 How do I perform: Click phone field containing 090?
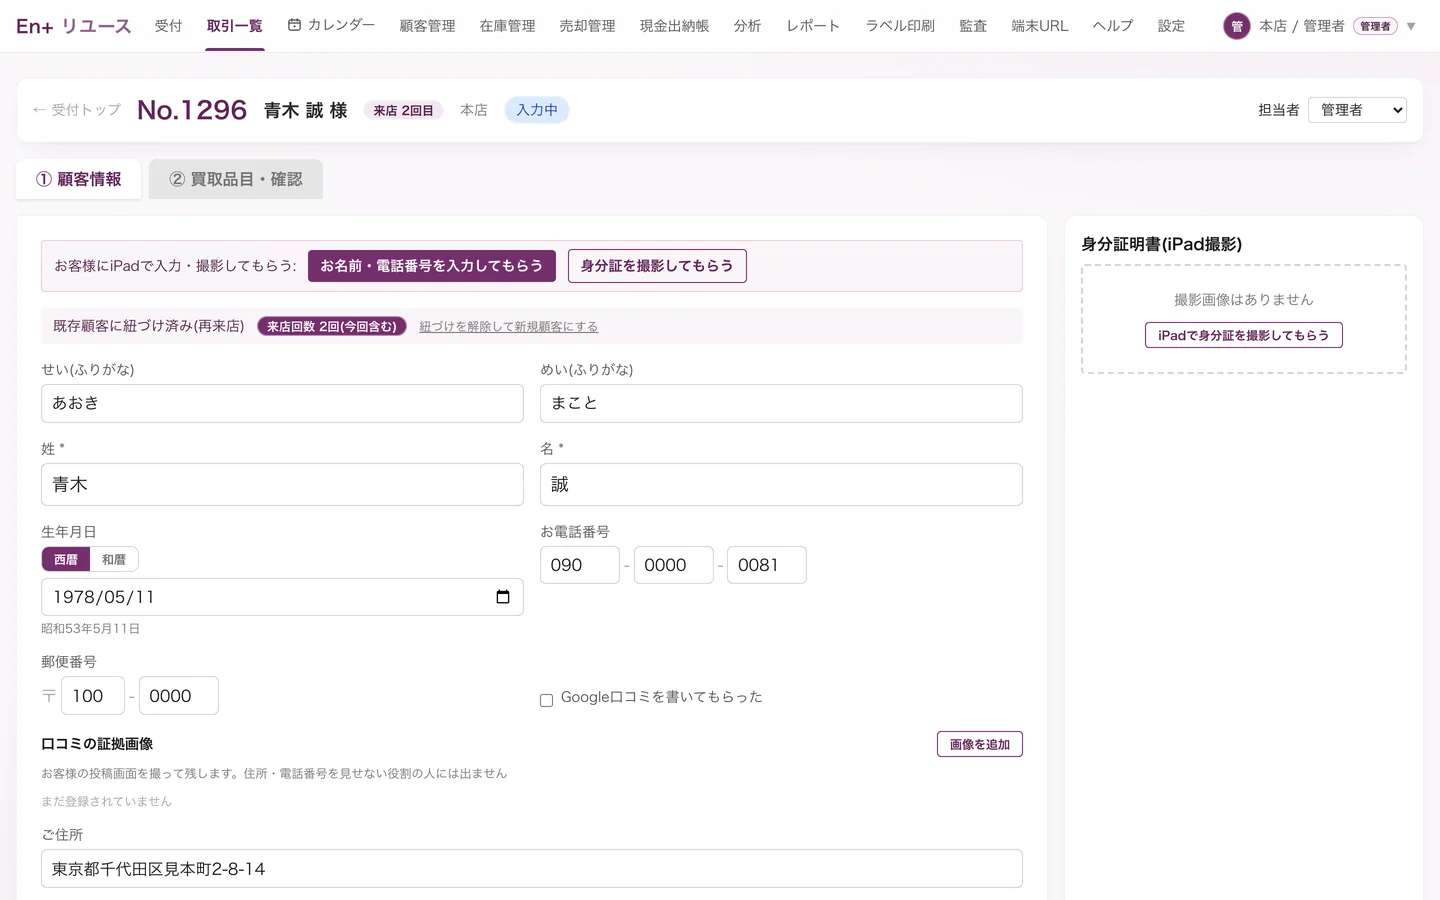click(x=580, y=565)
